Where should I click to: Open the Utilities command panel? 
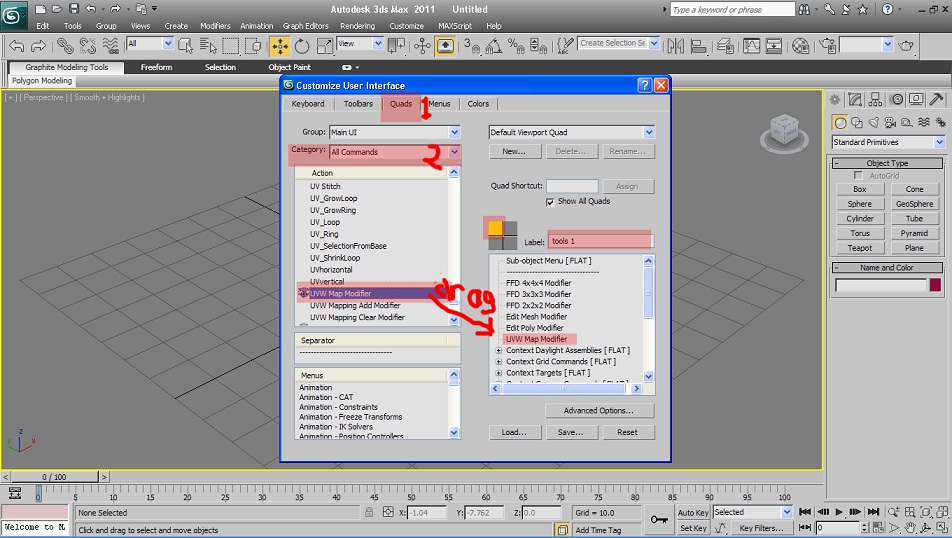[x=936, y=100]
